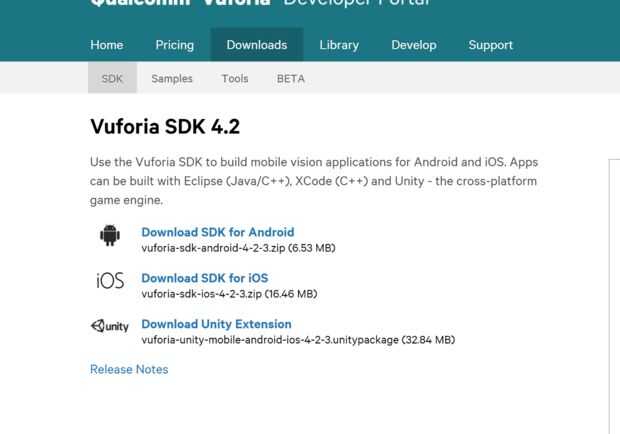Switch to the Samples sub-tab

coord(172,79)
